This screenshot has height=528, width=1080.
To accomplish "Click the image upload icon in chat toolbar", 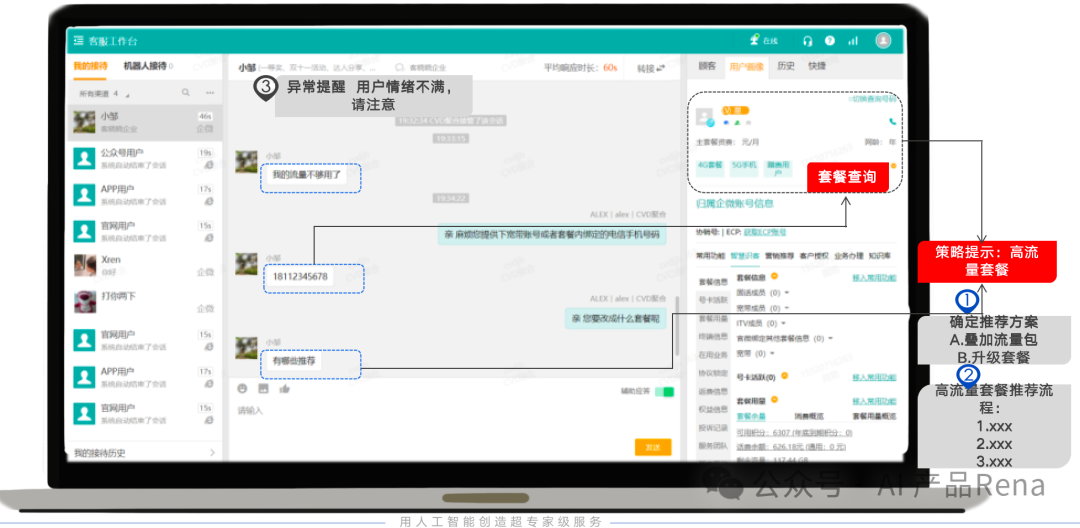I will [263, 389].
